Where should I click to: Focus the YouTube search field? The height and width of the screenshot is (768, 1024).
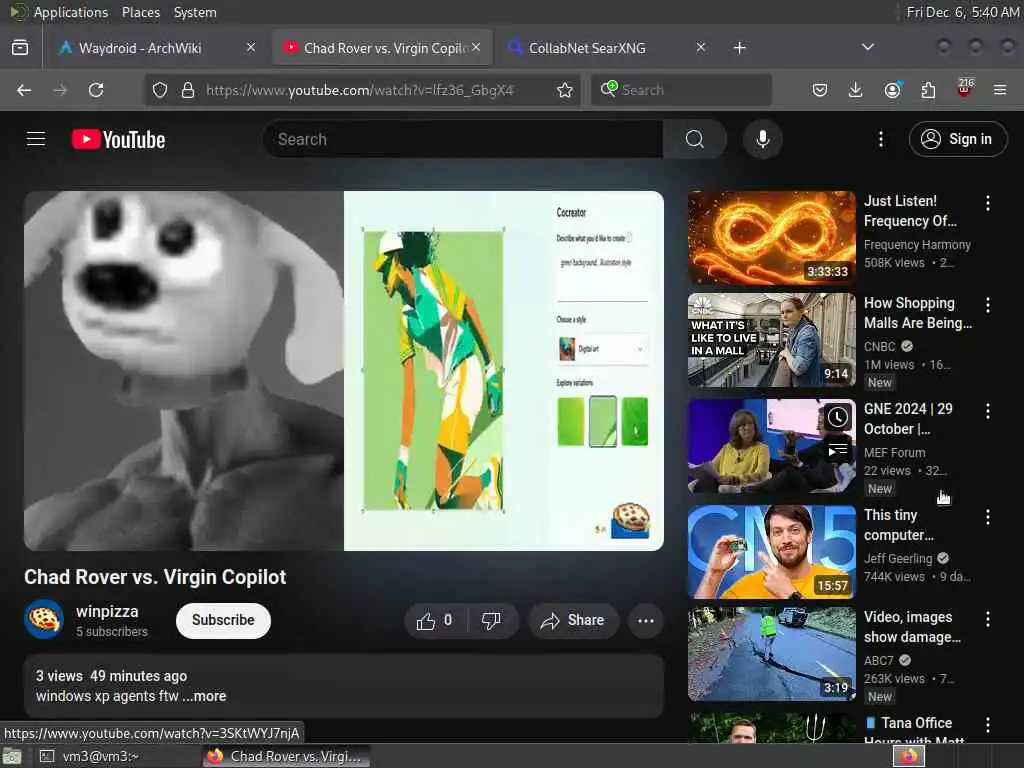click(x=463, y=139)
